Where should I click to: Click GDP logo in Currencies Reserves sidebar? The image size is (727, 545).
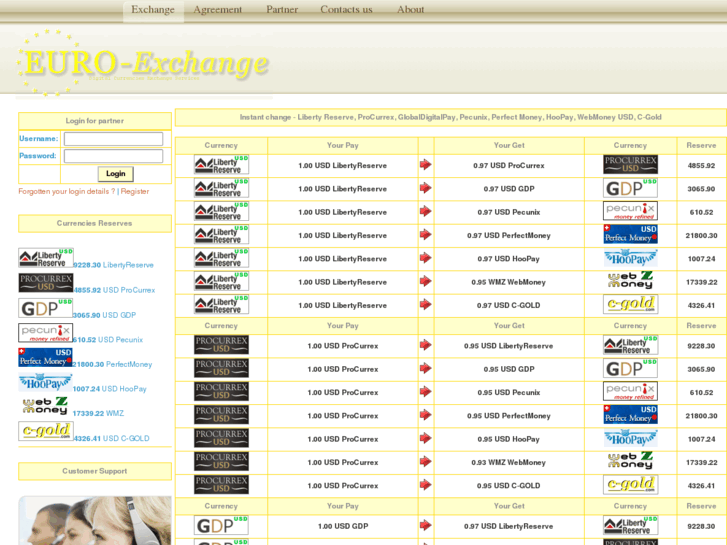pos(45,308)
